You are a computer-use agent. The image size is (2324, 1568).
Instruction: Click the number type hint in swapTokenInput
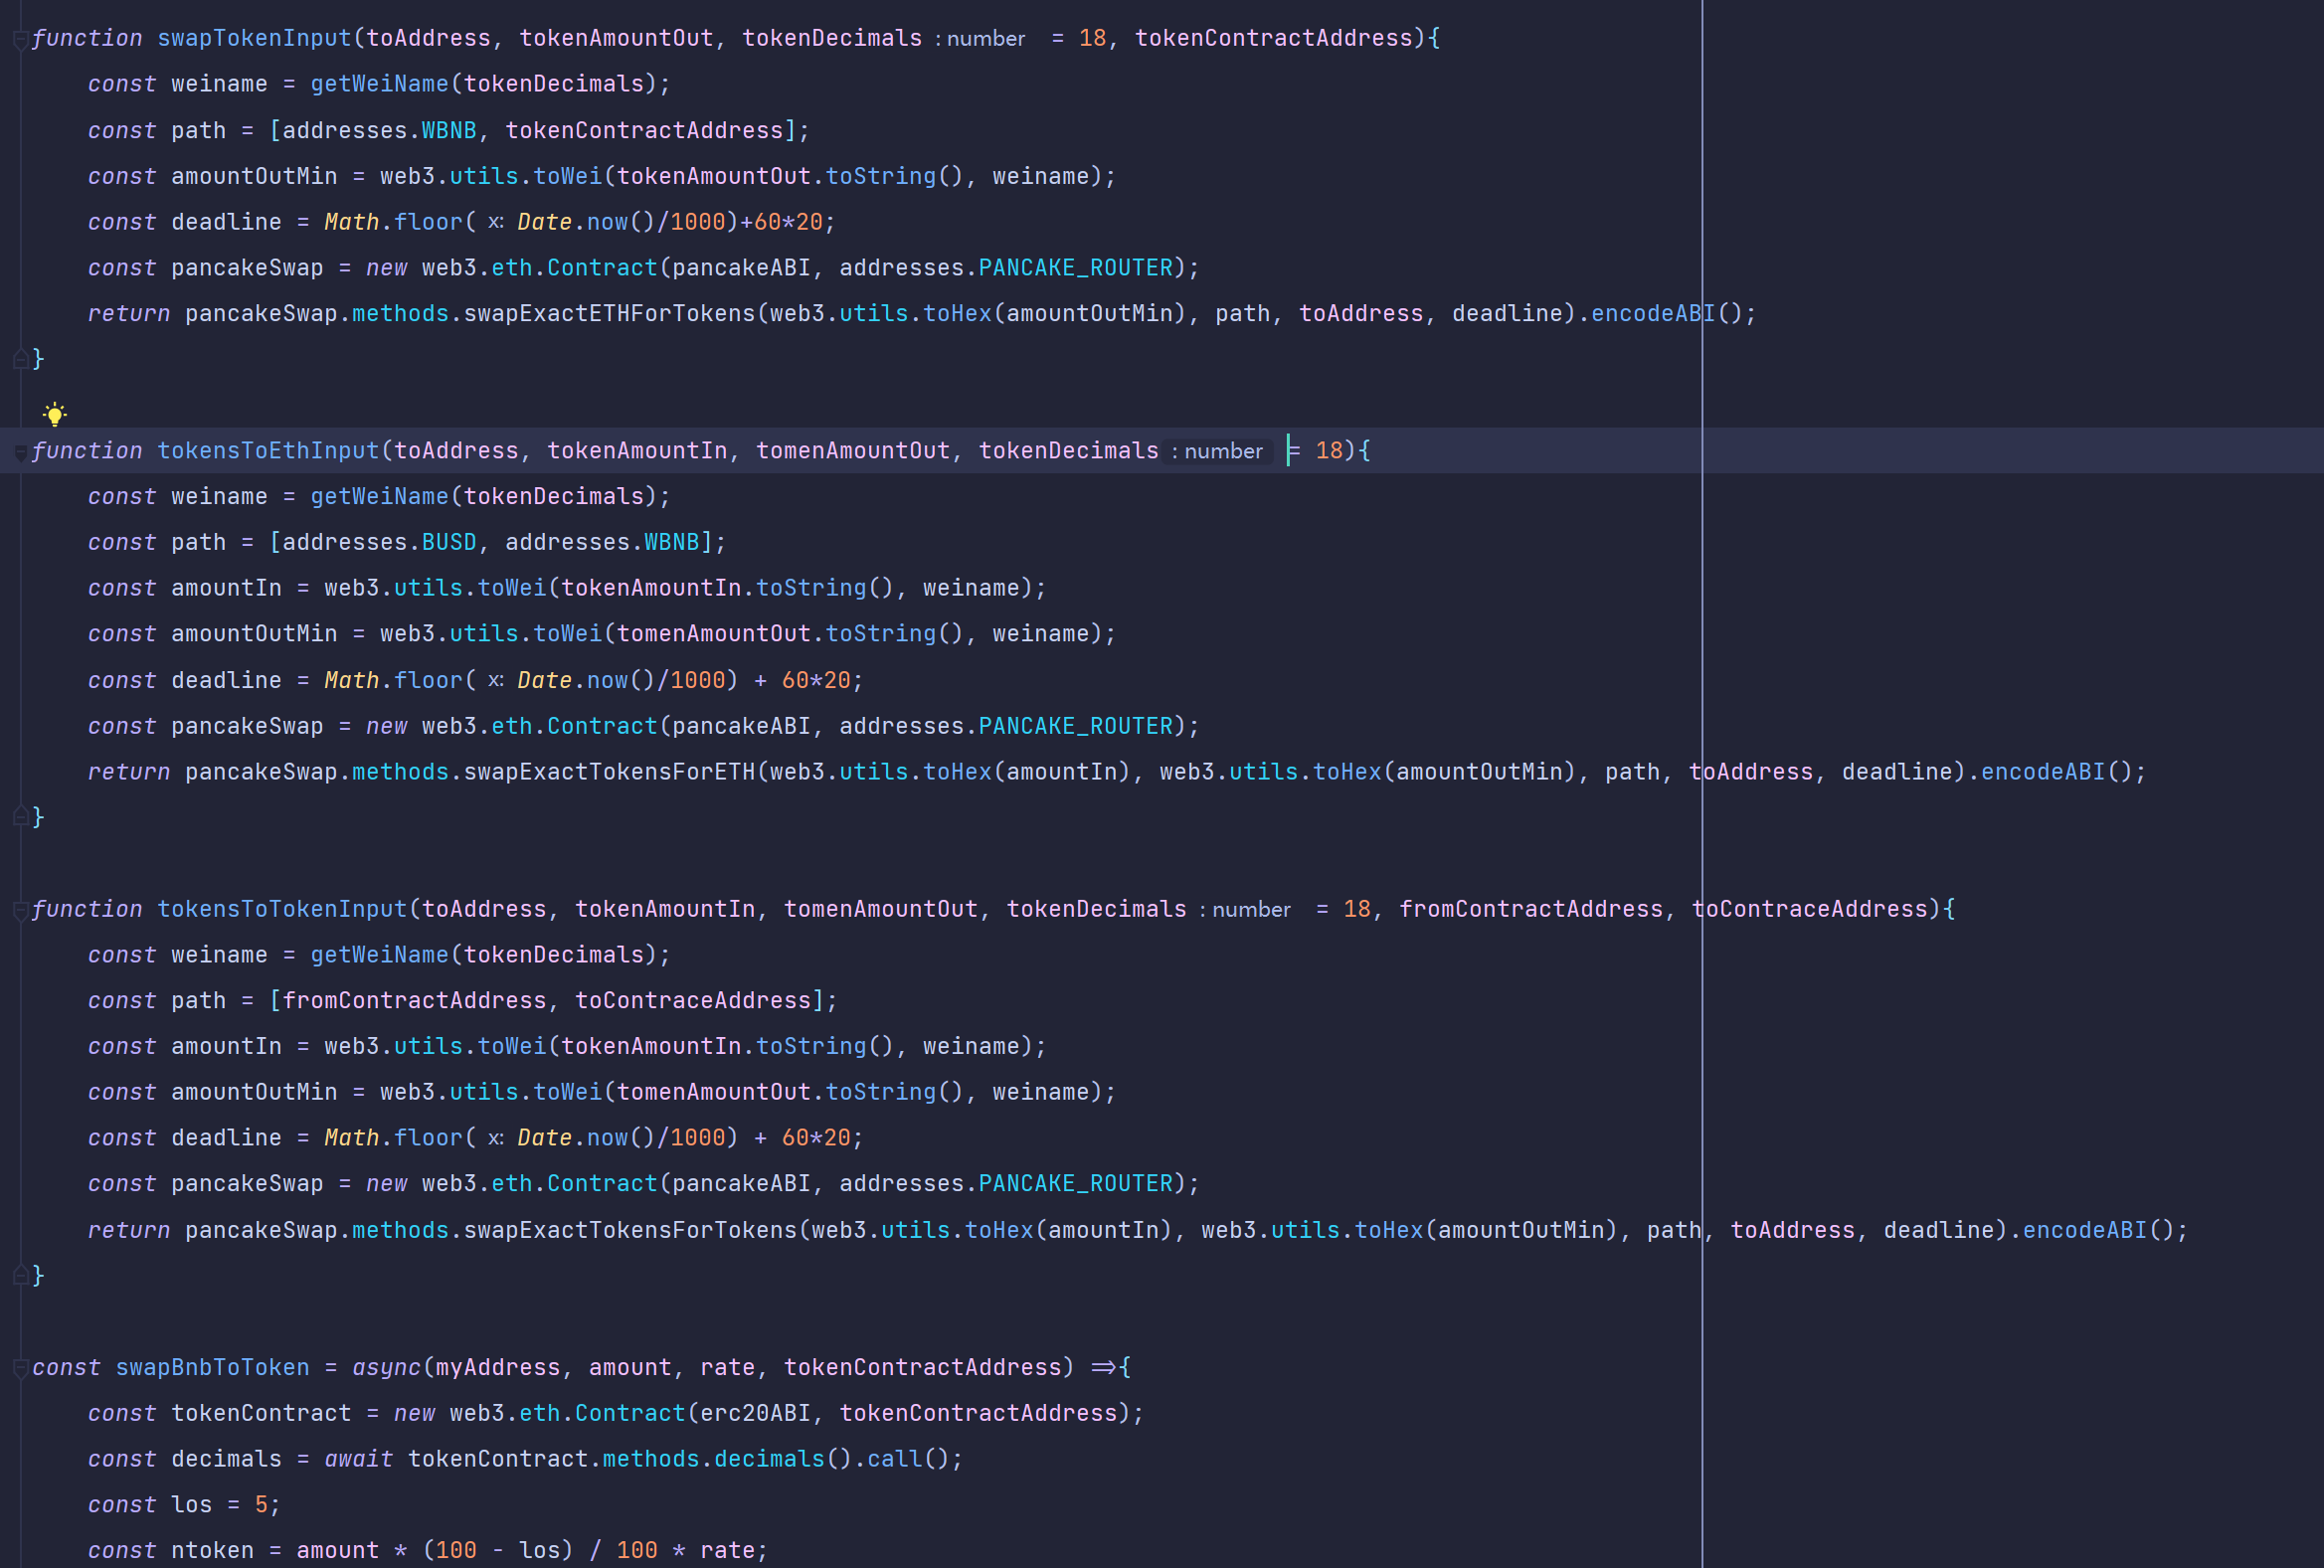click(x=985, y=39)
